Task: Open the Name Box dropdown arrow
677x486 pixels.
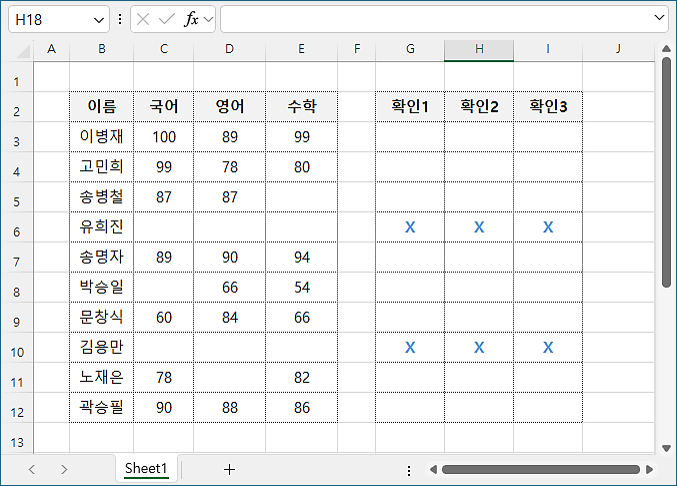Action: [x=99, y=19]
